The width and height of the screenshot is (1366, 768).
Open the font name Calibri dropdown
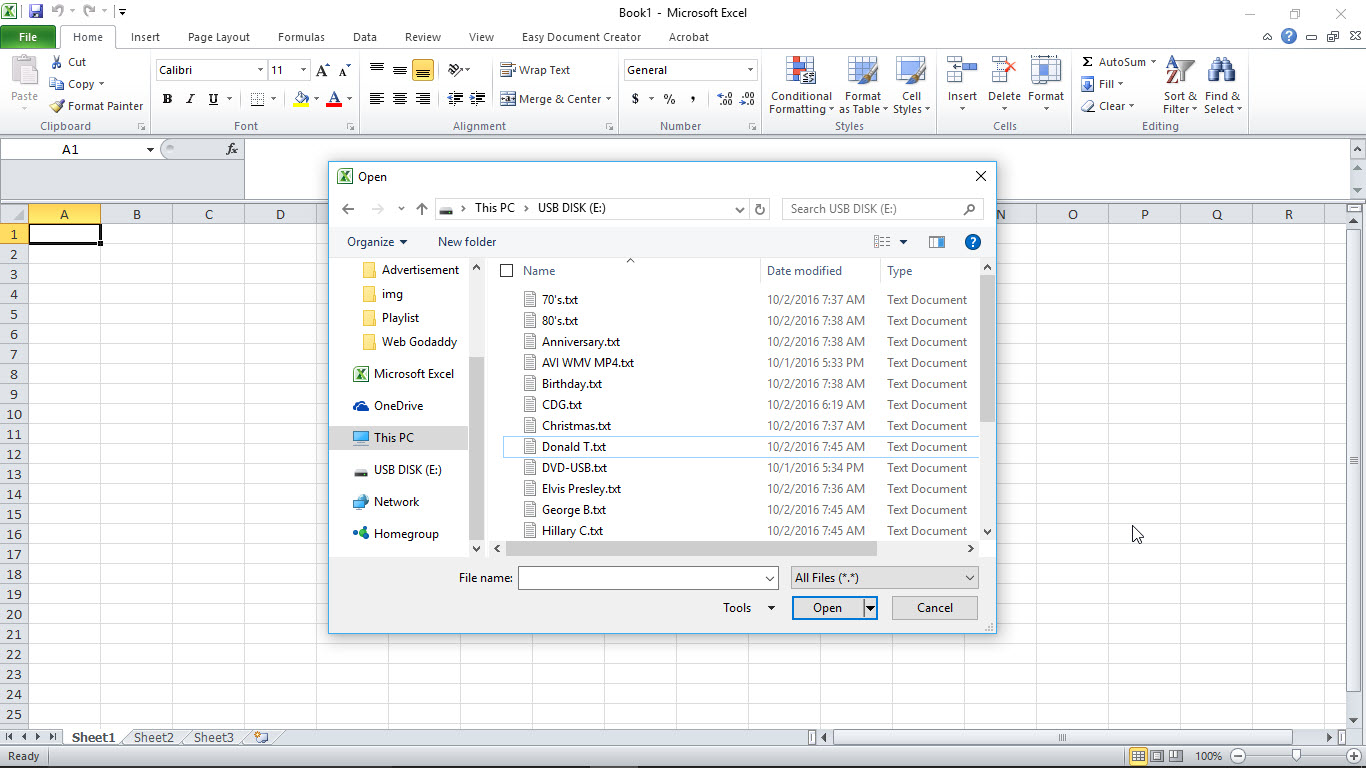coord(260,70)
